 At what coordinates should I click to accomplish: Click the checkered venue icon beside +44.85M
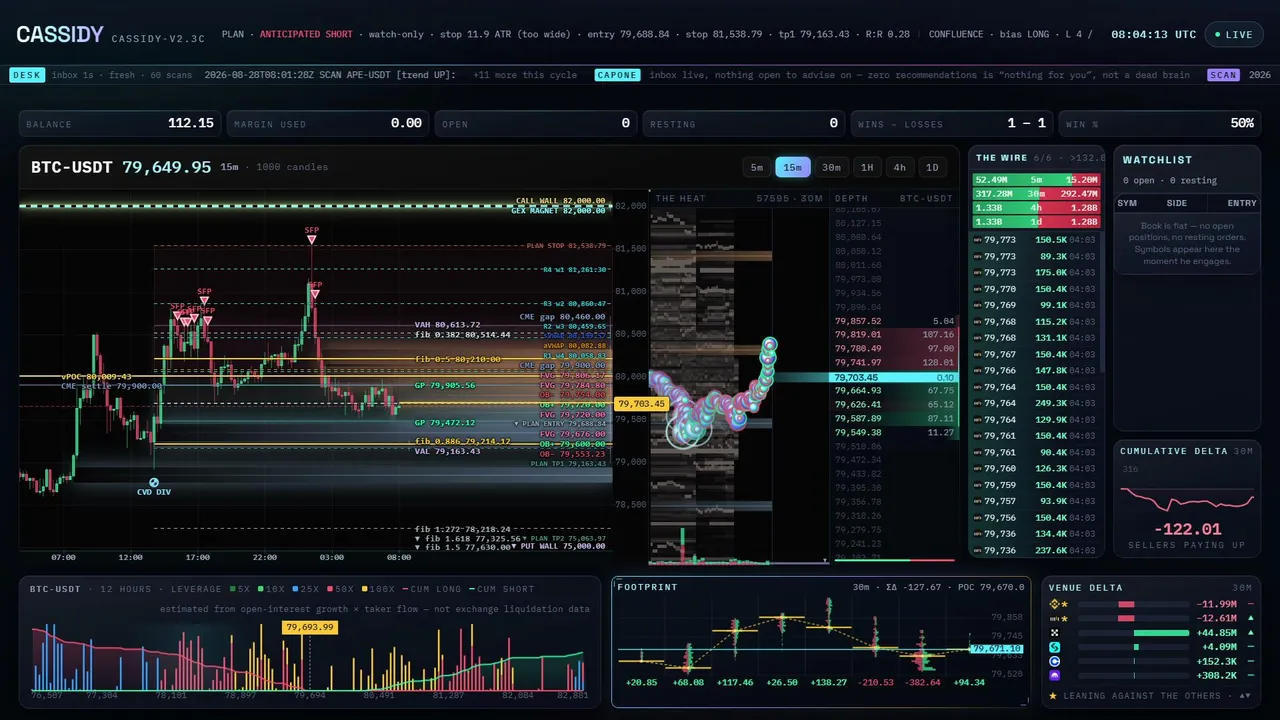pyautogui.click(x=1054, y=632)
